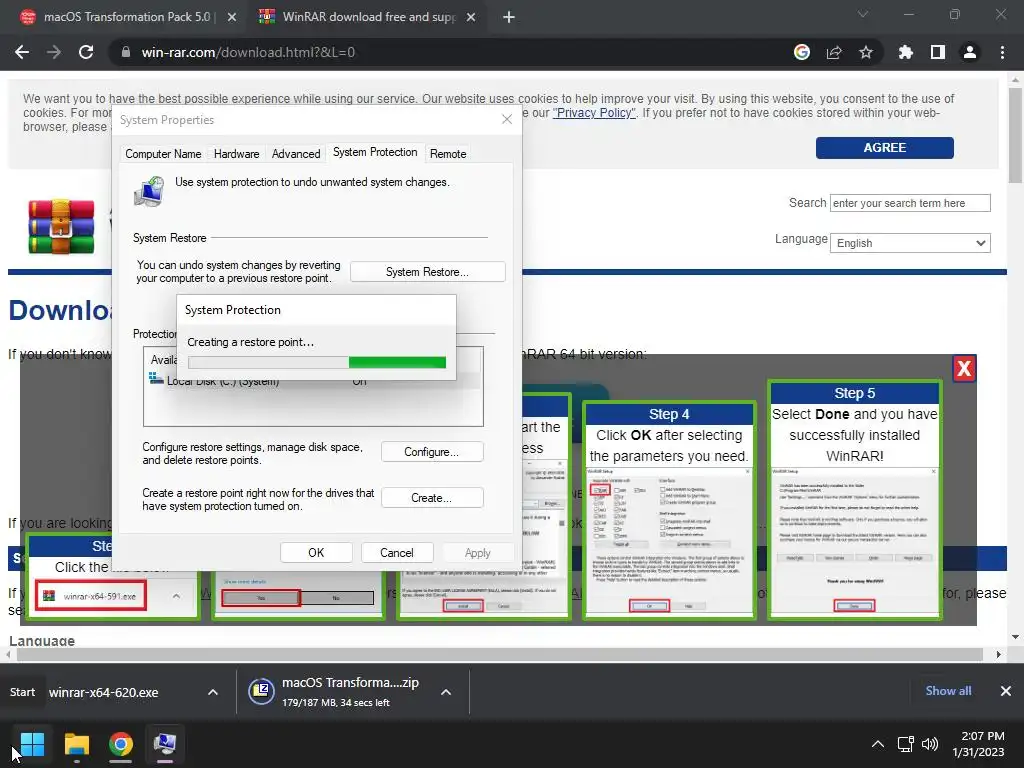This screenshot has height=768, width=1024.
Task: Close the System Properties dialog
Action: (507, 119)
